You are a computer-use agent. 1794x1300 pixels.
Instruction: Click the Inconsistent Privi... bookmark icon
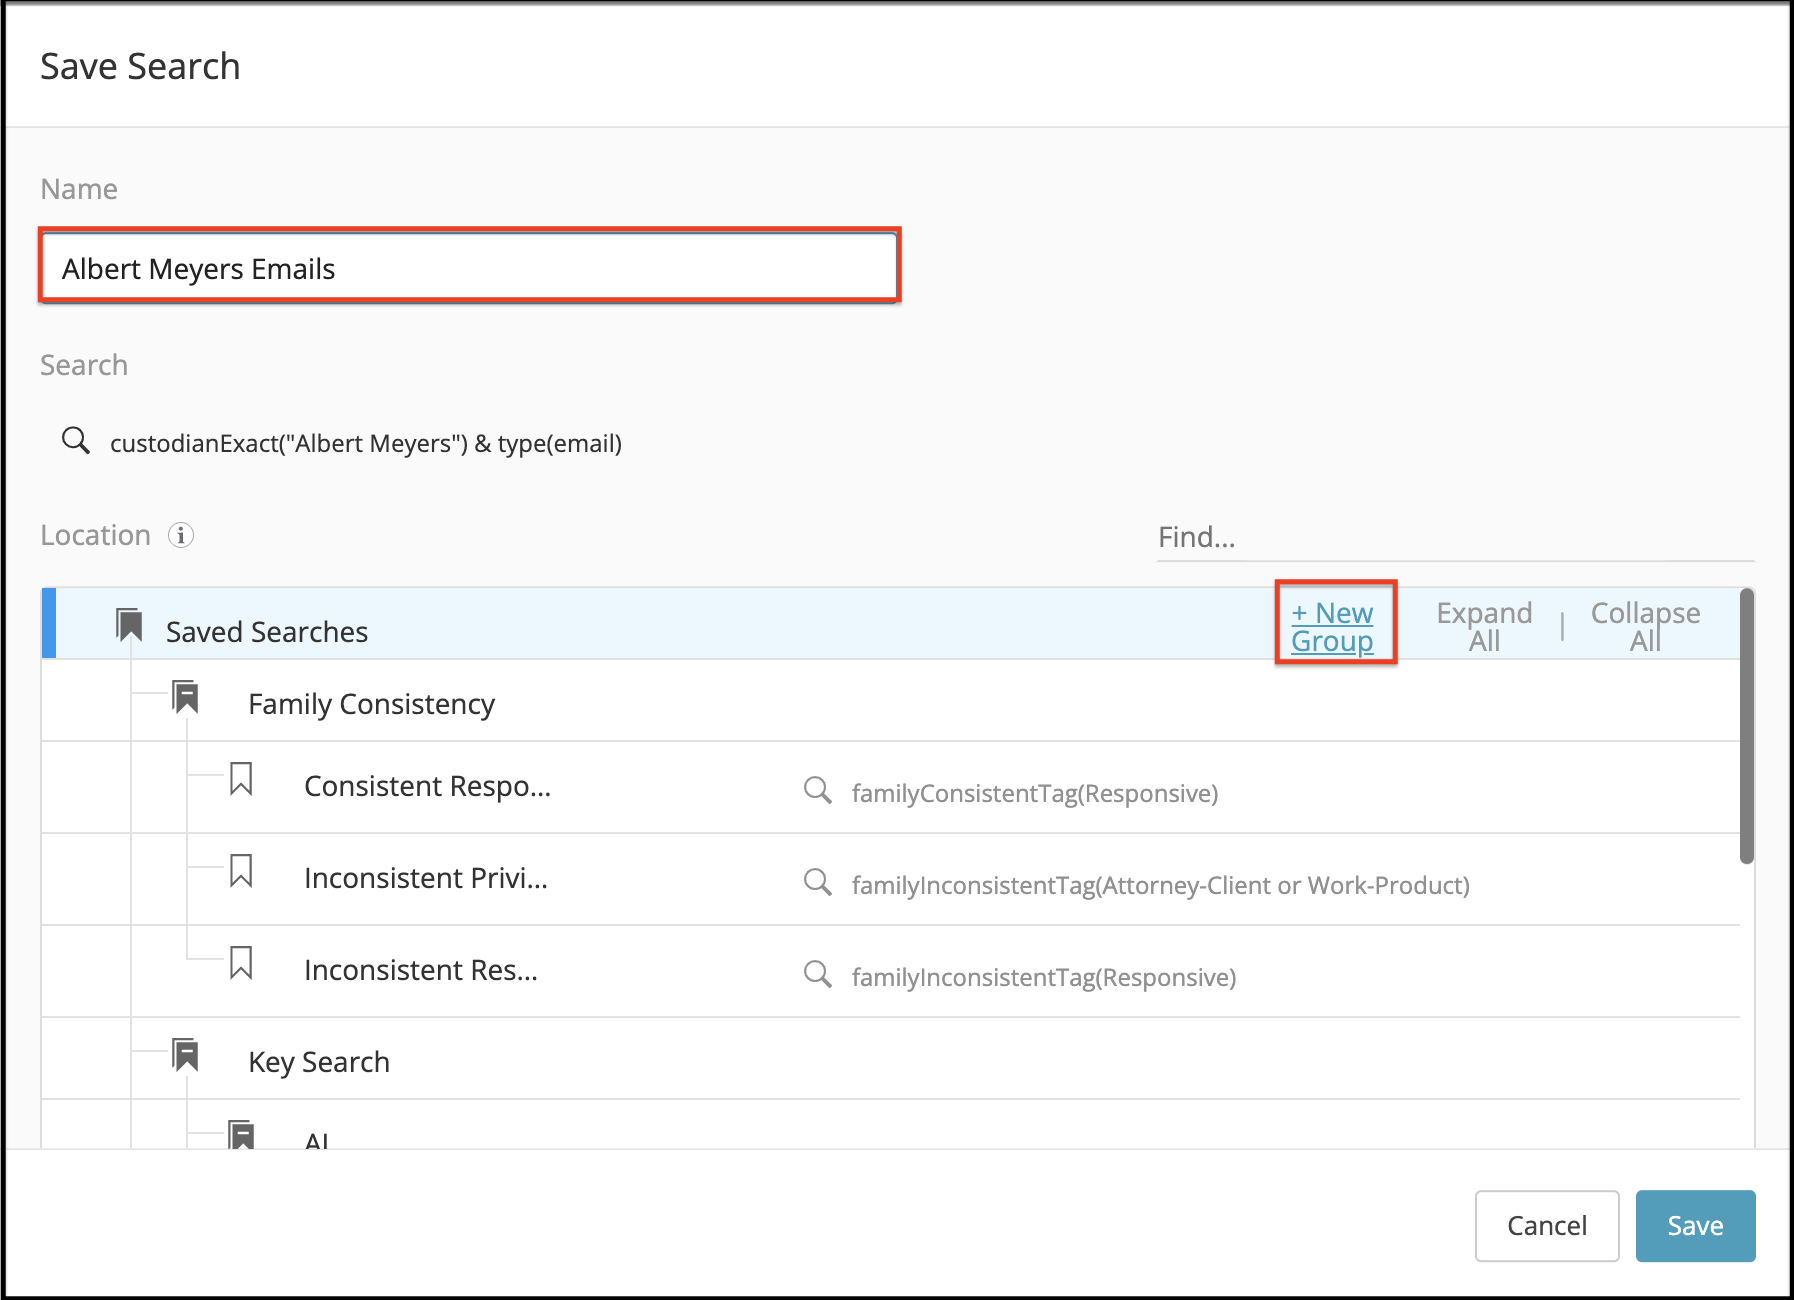click(x=241, y=871)
